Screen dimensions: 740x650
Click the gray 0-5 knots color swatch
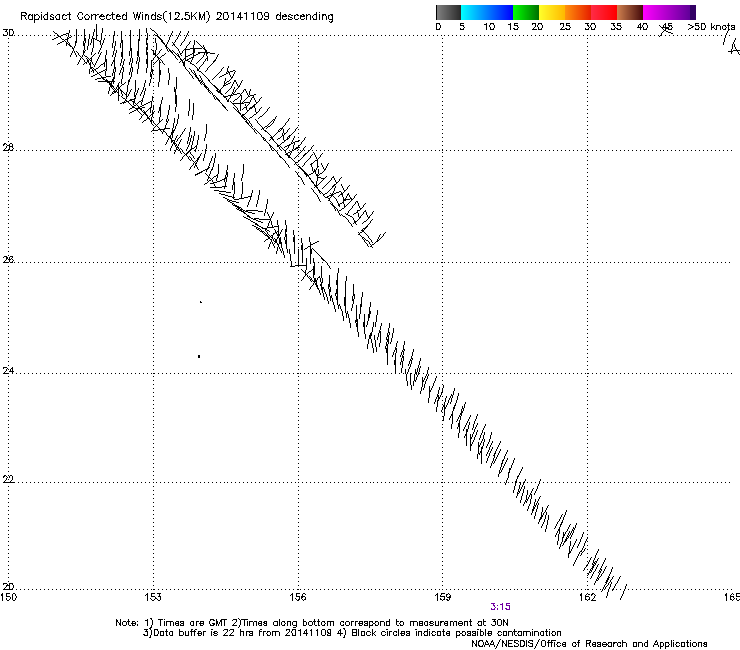[448, 12]
